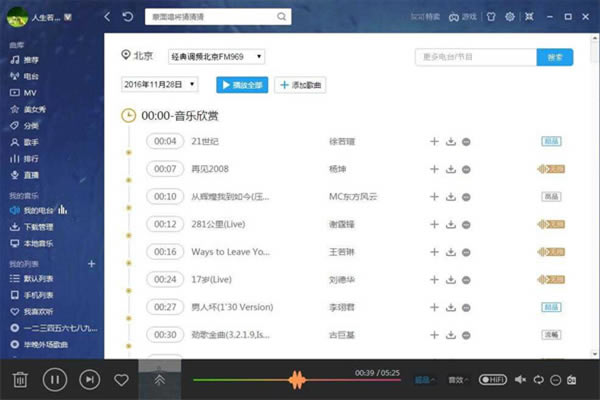Open the round more icon in player bar

(556, 380)
